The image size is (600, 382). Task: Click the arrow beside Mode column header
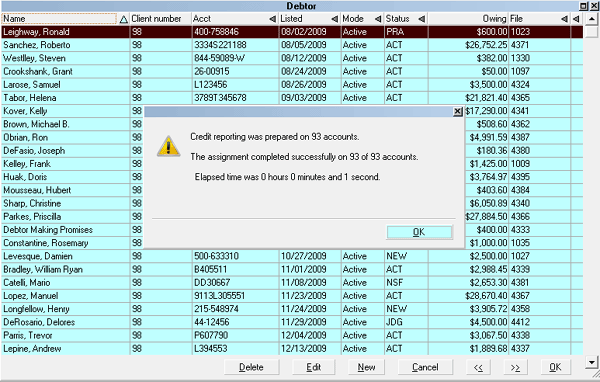click(x=378, y=19)
